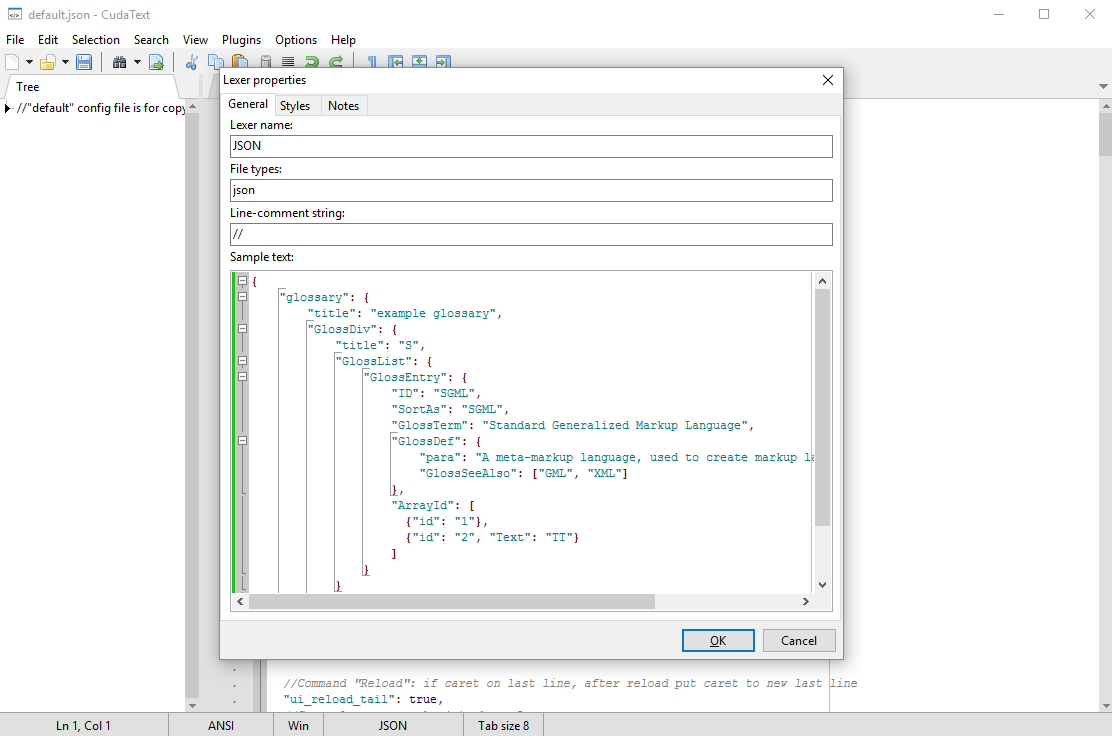Collapse the "glossary" fold marker in sample text
The height and width of the screenshot is (736, 1112).
pyautogui.click(x=242, y=297)
